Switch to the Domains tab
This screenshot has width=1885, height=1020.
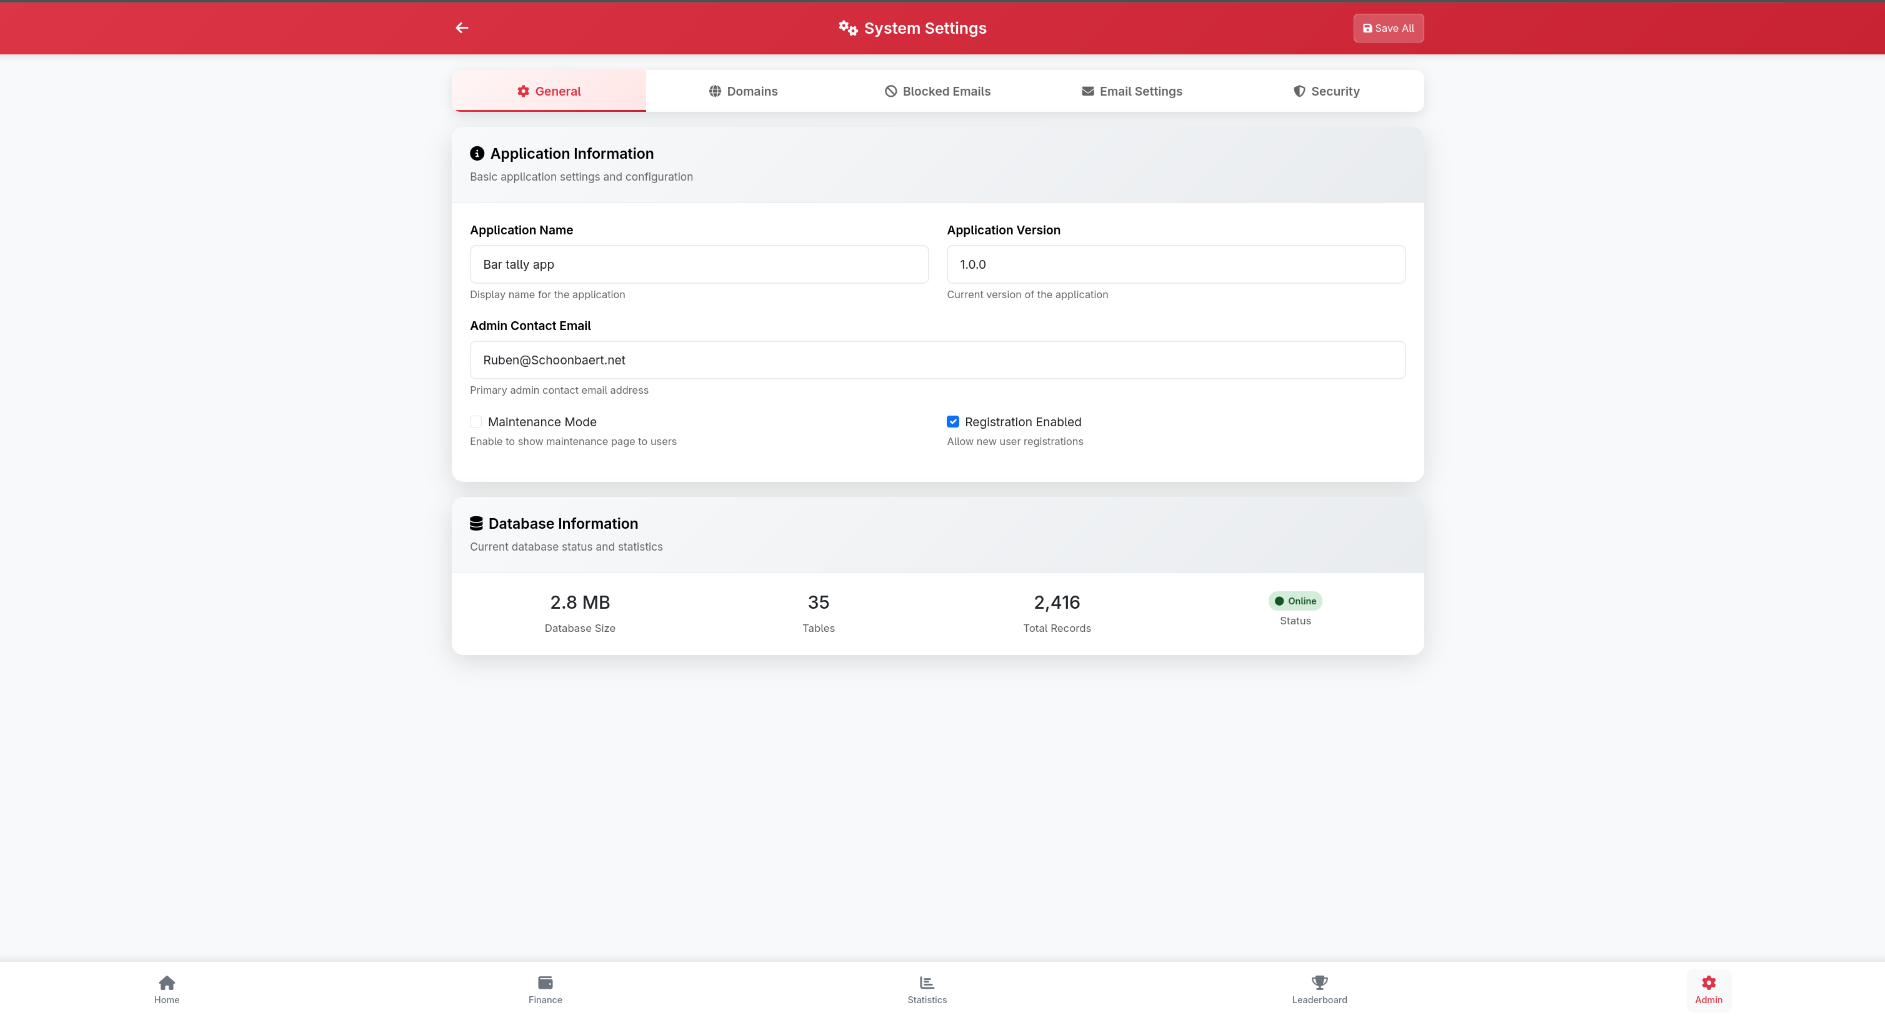(x=743, y=91)
